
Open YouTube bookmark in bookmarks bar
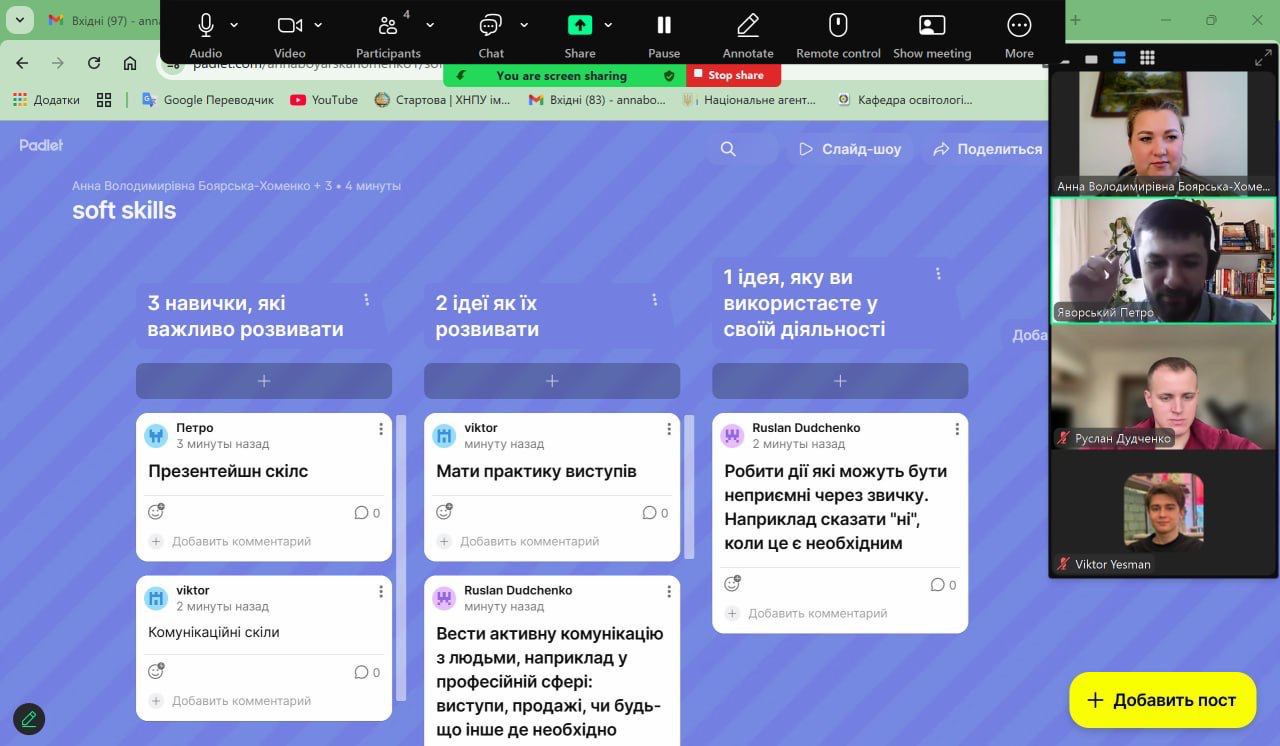tap(324, 100)
